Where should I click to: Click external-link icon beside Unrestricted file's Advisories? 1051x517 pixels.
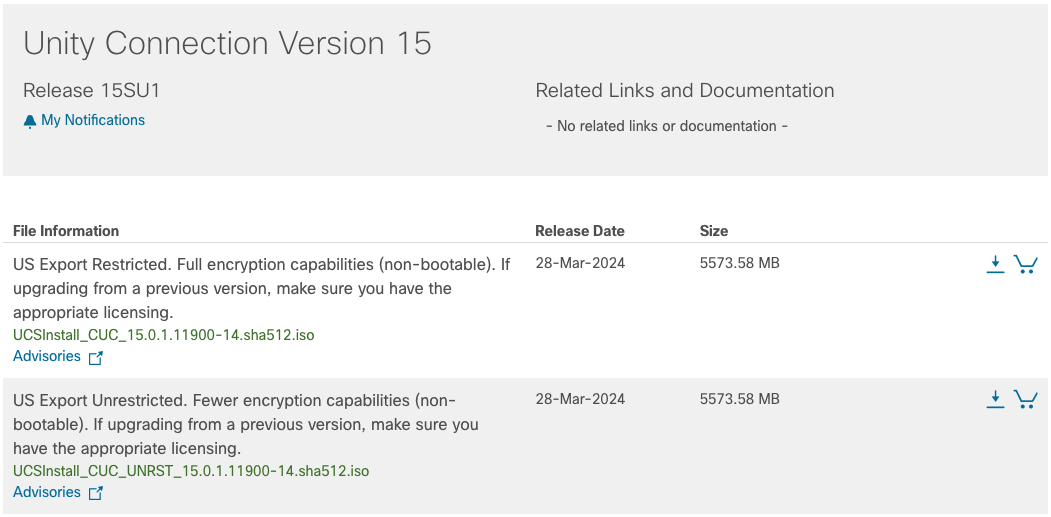click(96, 493)
